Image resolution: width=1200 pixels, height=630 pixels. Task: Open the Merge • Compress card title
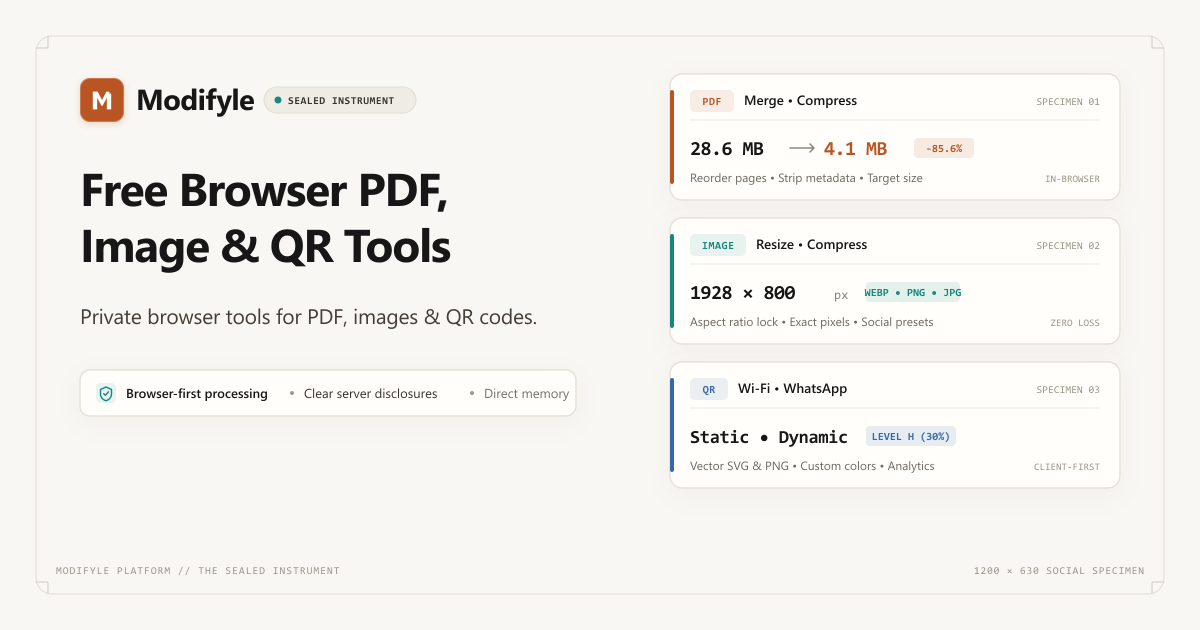800,101
